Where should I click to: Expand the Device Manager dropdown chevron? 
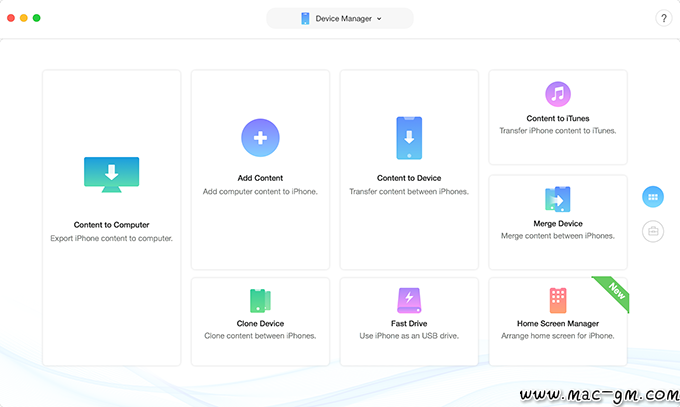coord(379,19)
